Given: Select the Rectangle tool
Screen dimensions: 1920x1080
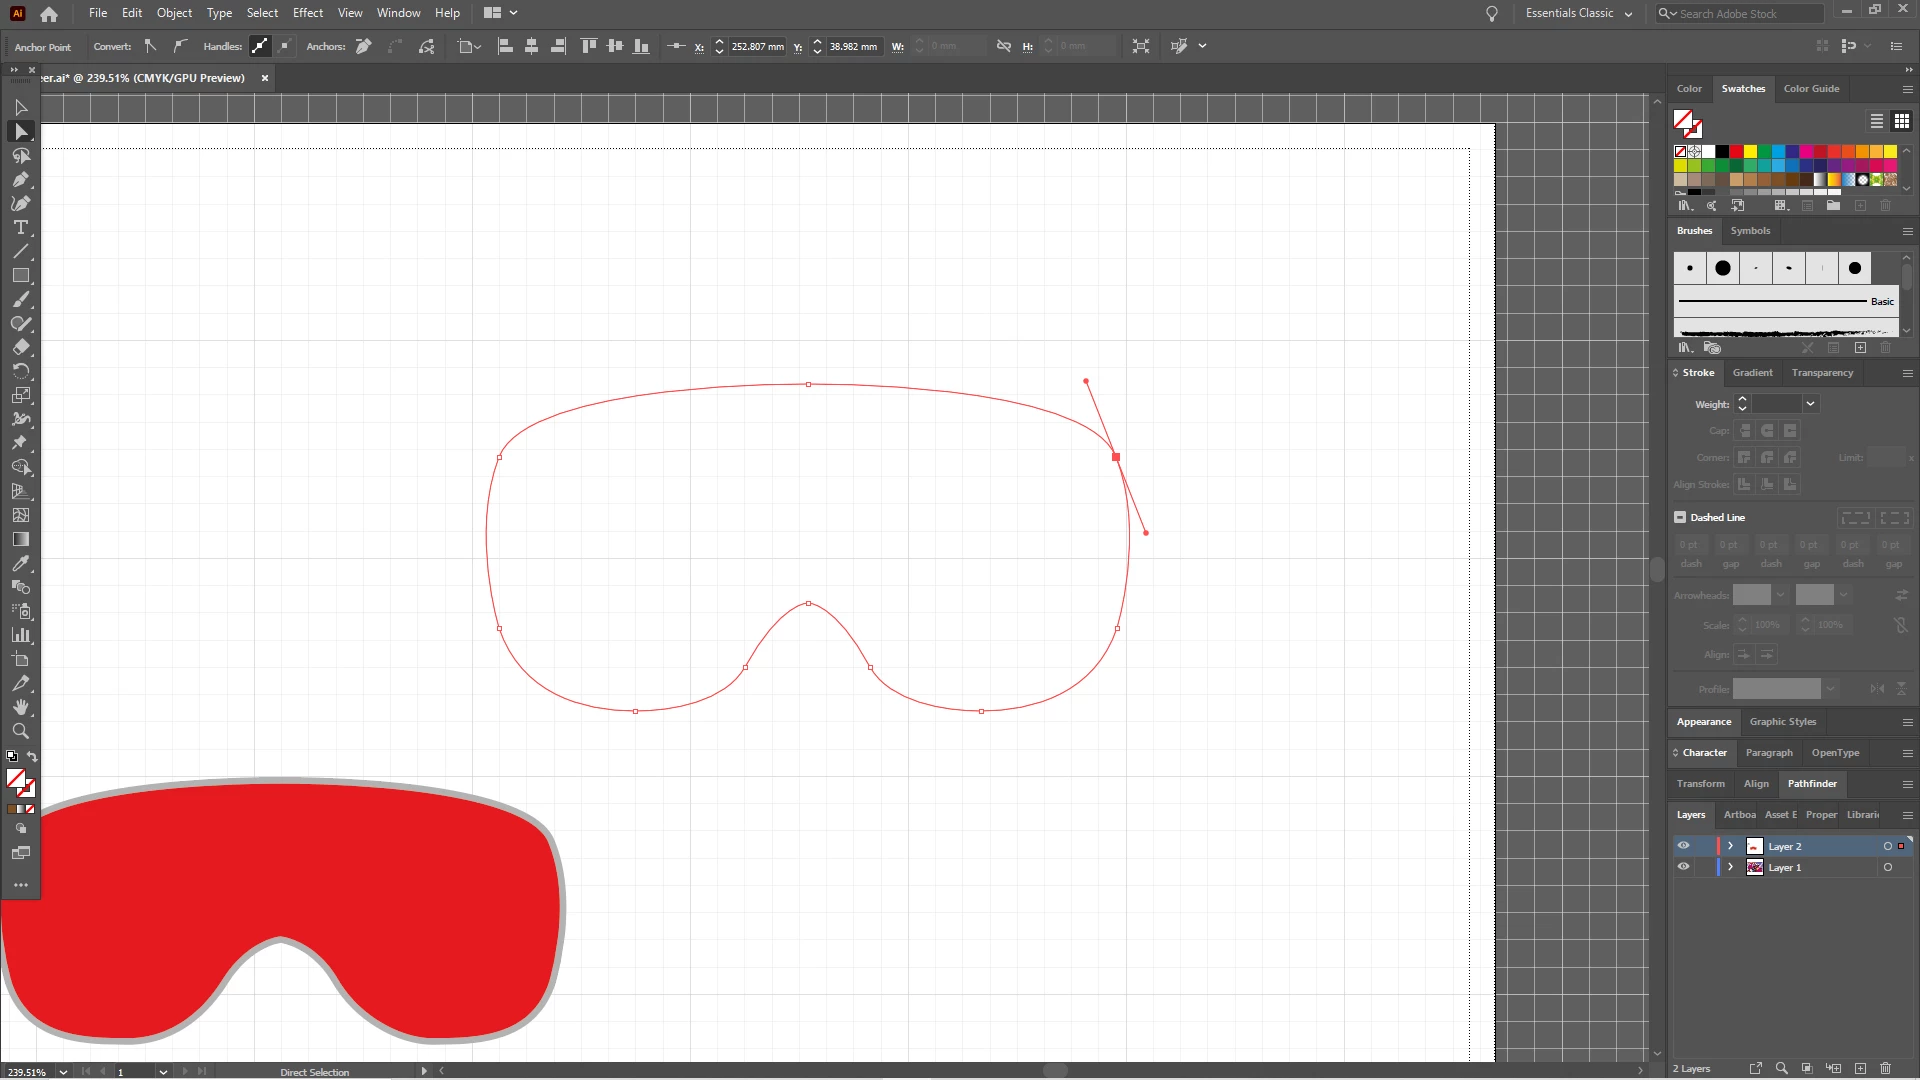Looking at the screenshot, I should (x=20, y=275).
